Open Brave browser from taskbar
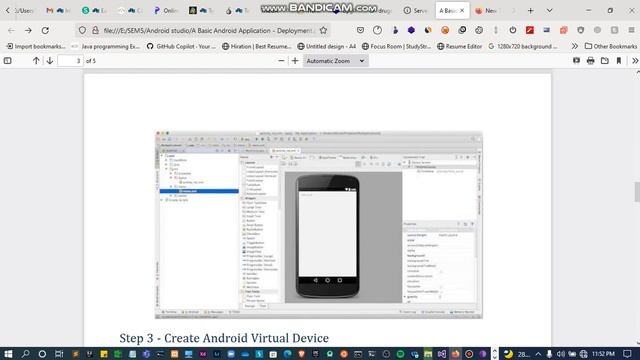 pyautogui.click(x=302, y=354)
